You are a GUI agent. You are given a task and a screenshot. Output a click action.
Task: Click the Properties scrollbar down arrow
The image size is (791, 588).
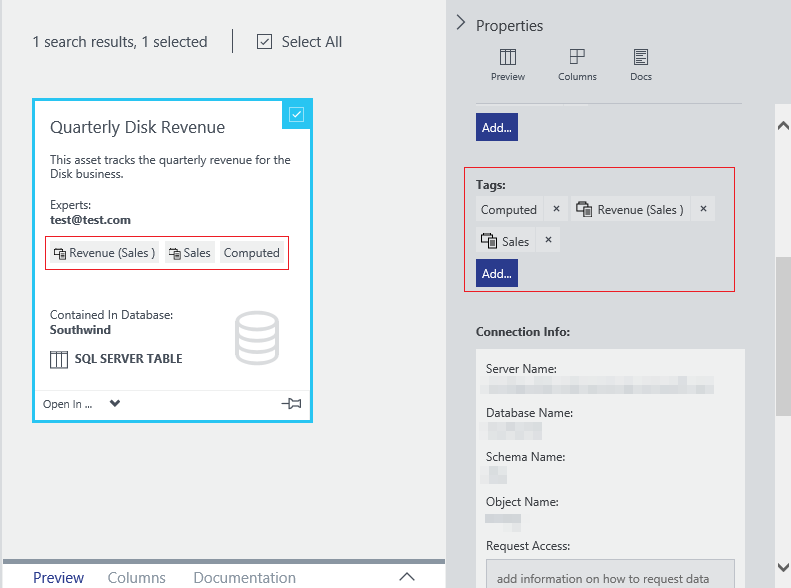click(783, 567)
